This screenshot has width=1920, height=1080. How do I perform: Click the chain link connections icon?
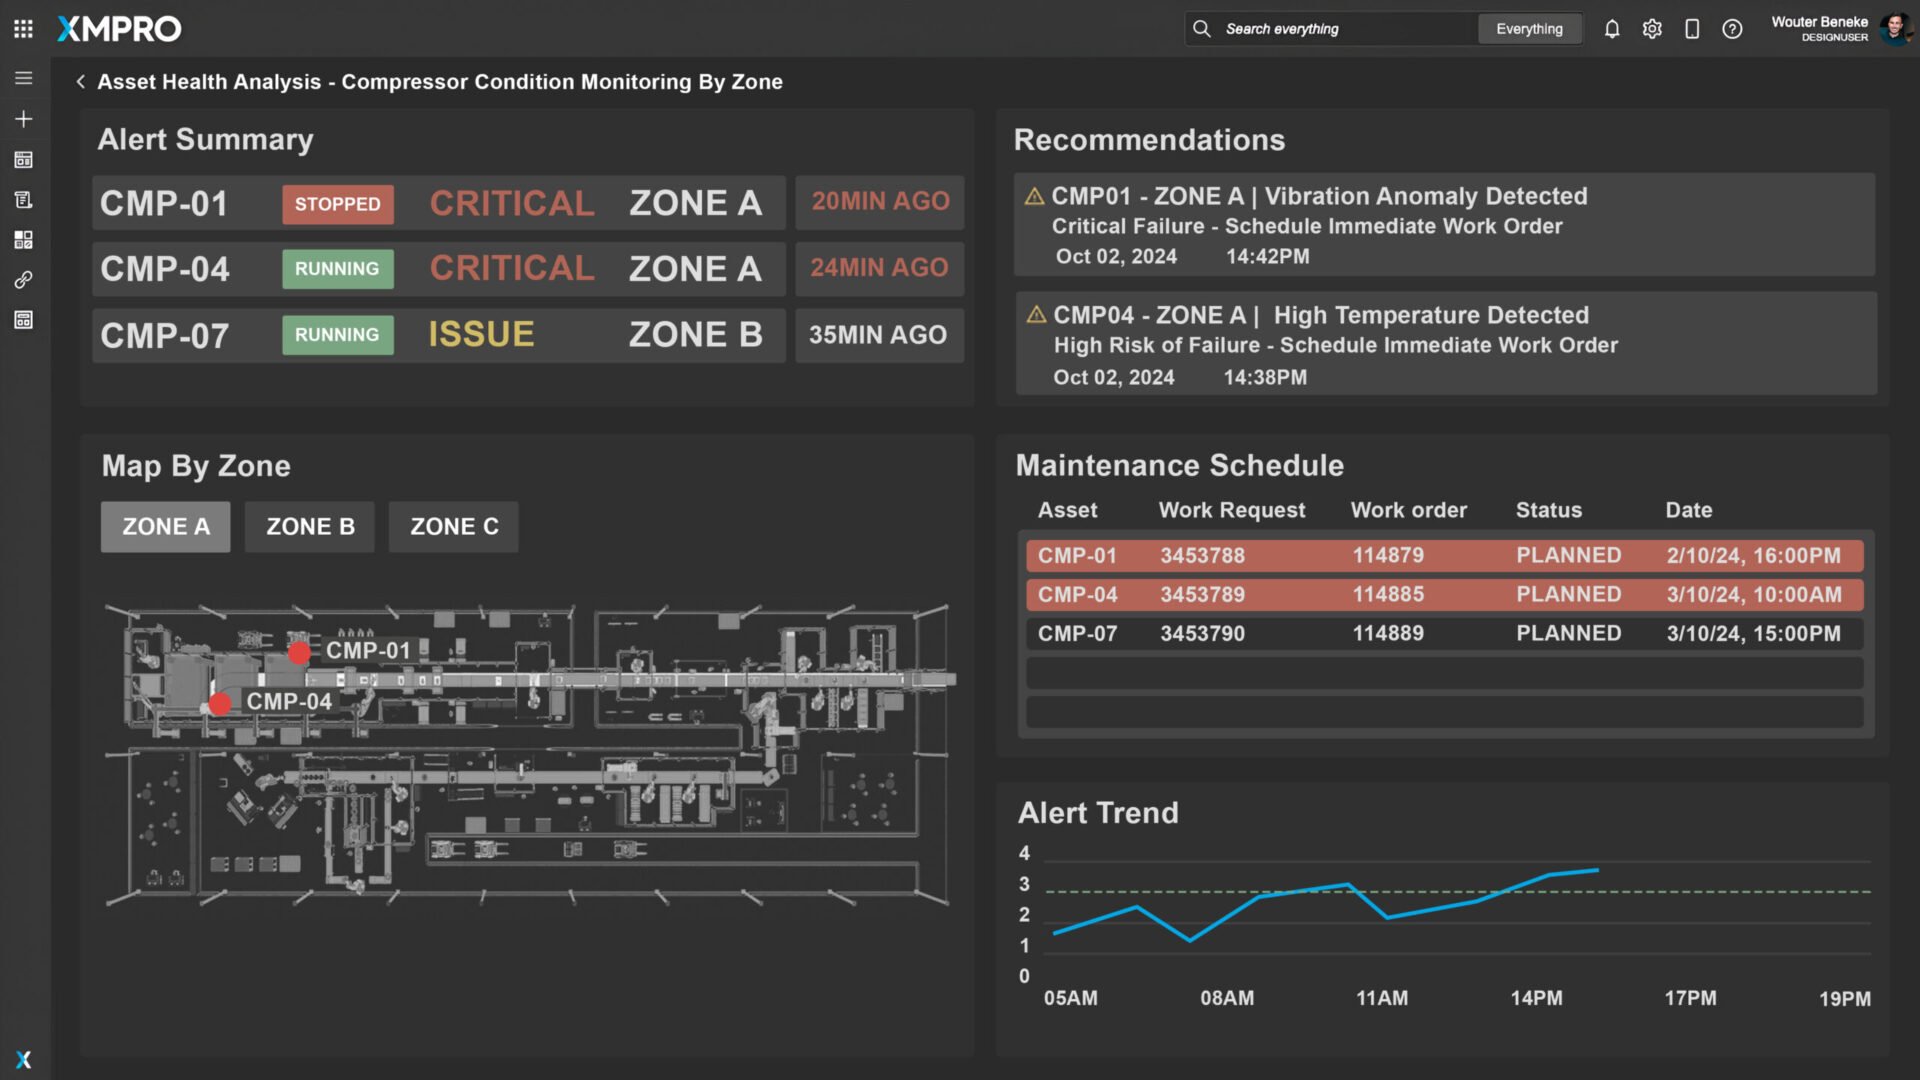point(23,280)
